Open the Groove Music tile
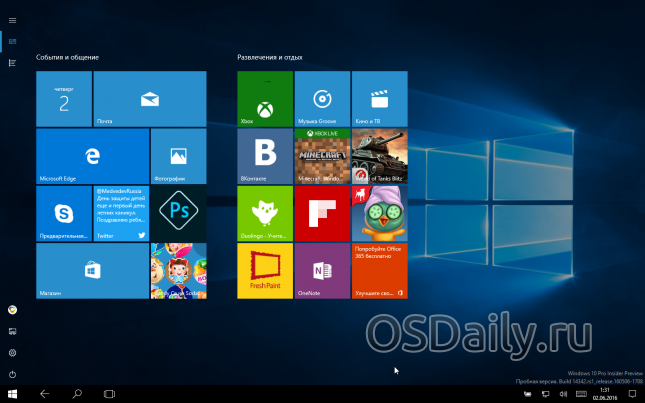Viewport: 645px width, 403px height. (x=322, y=99)
